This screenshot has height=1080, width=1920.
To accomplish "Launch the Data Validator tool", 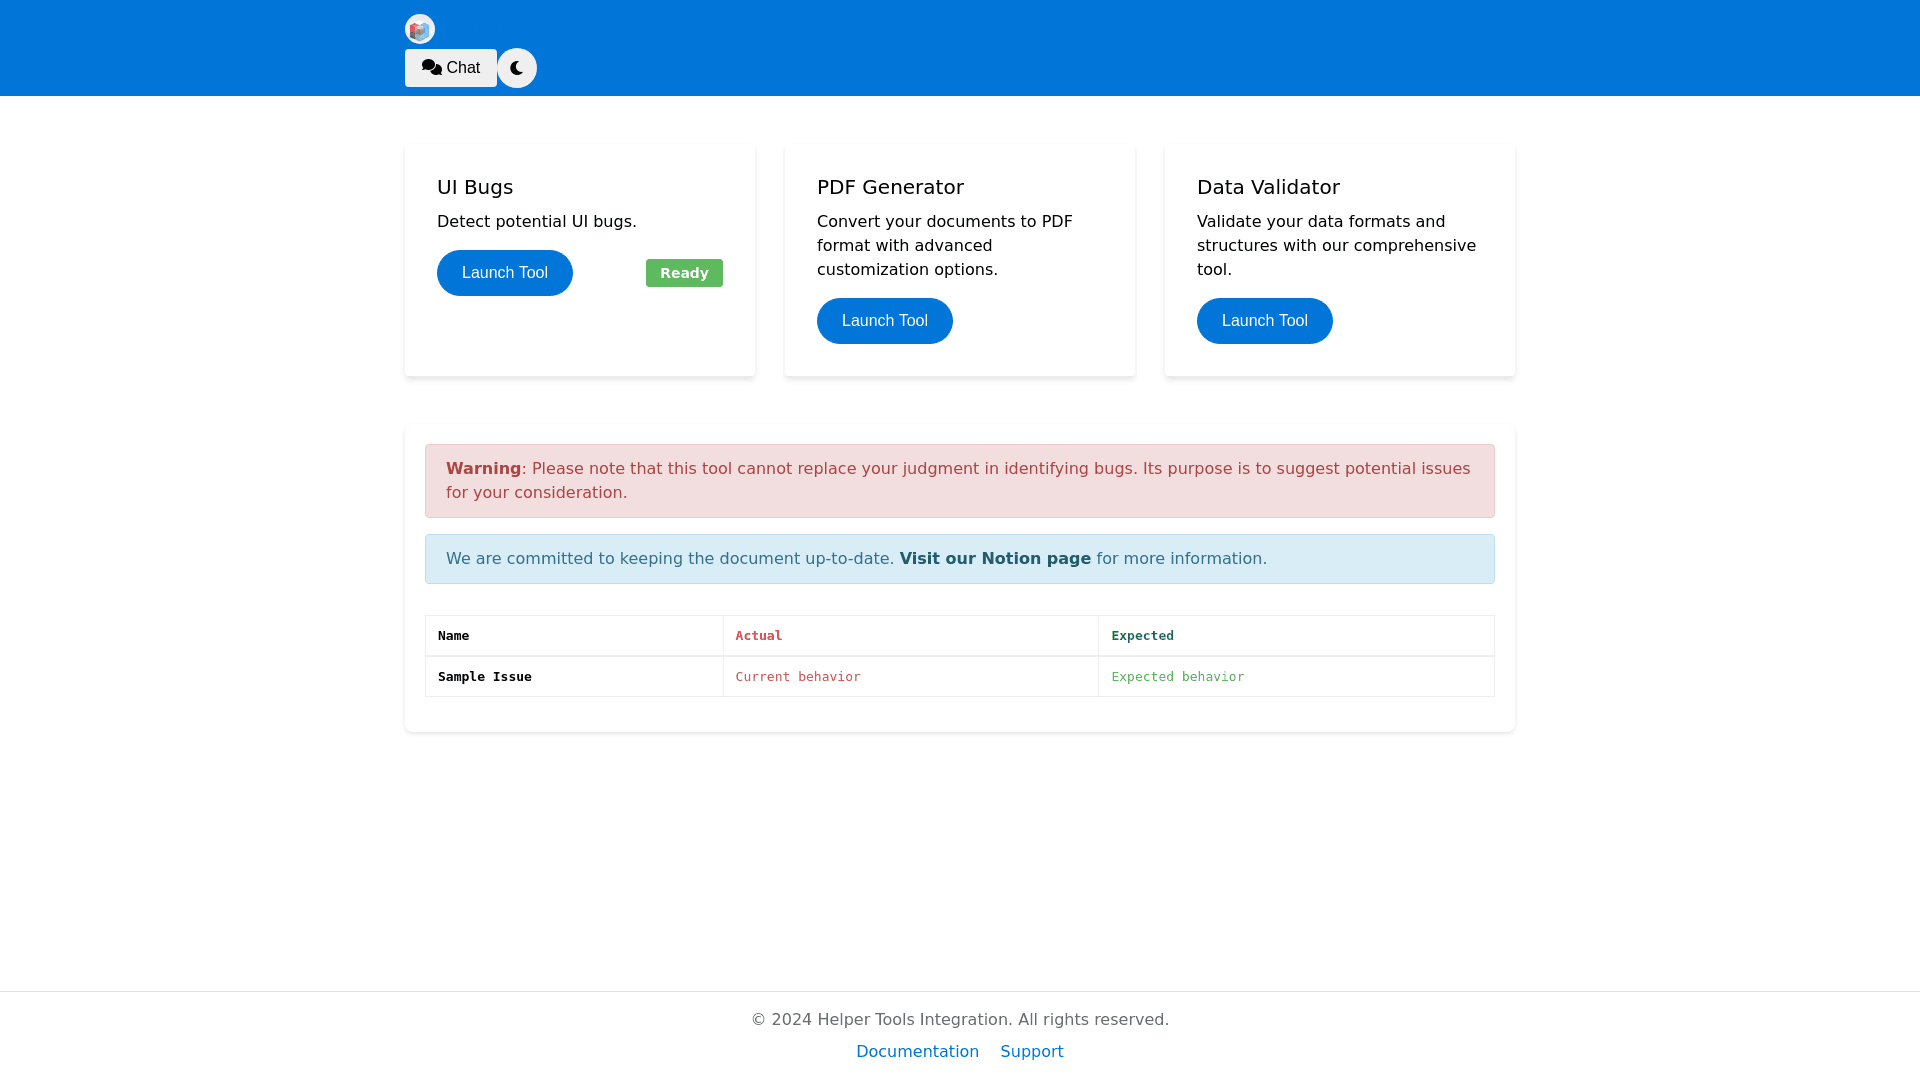I will [1264, 321].
